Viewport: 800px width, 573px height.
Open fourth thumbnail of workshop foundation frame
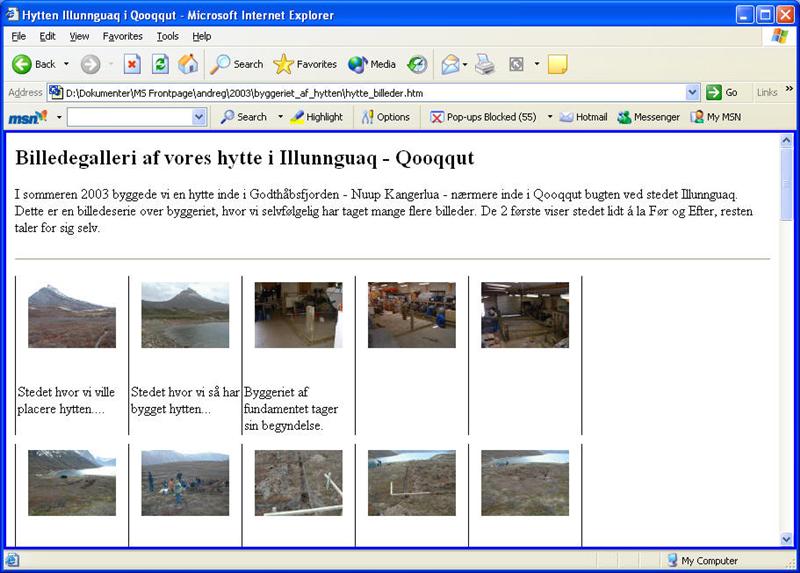point(412,315)
